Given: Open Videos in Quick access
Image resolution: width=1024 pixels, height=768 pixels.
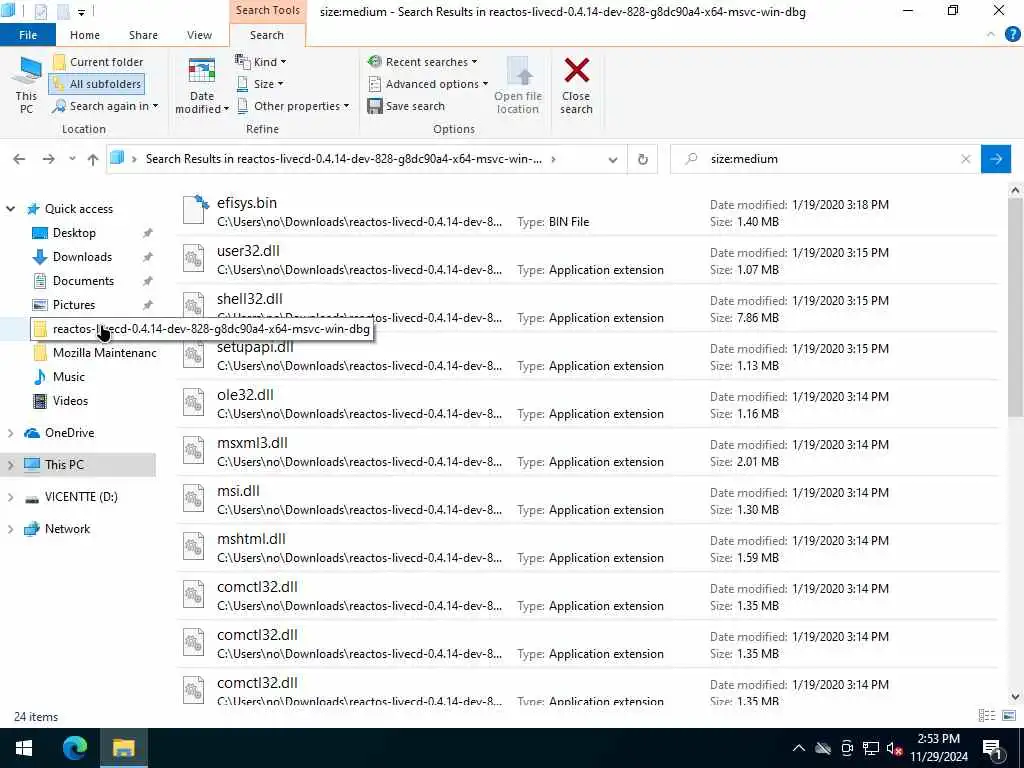Looking at the screenshot, I should coord(70,401).
